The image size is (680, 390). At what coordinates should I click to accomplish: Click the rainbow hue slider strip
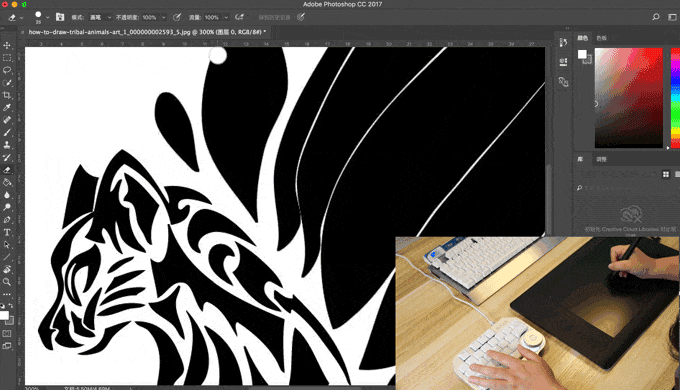(675, 98)
